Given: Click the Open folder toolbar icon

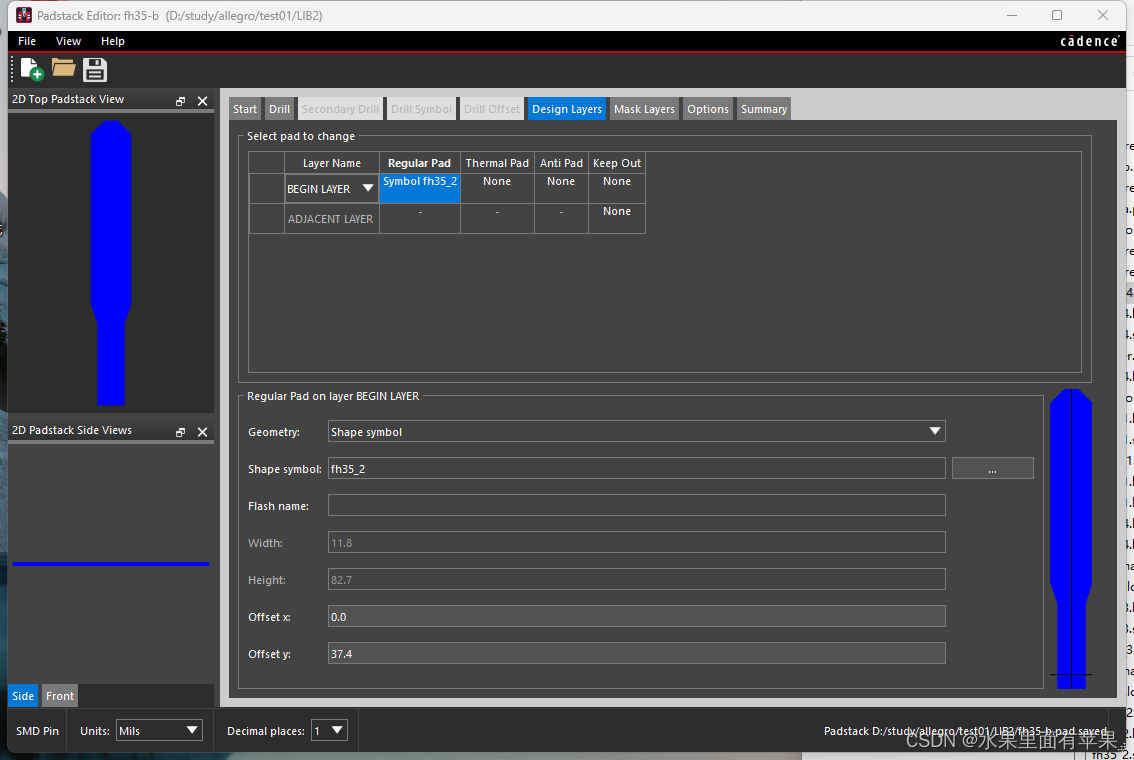Looking at the screenshot, I should coord(63,68).
